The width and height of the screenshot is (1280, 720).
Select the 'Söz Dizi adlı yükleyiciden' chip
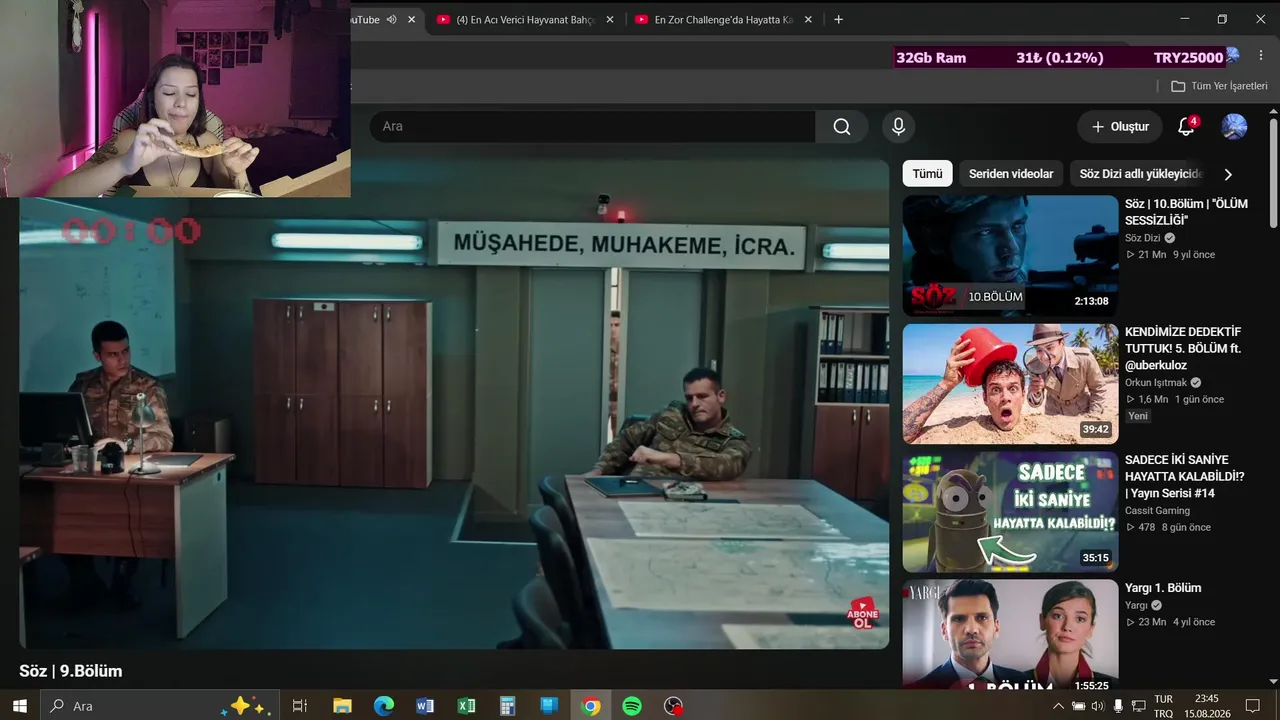click(x=1140, y=174)
